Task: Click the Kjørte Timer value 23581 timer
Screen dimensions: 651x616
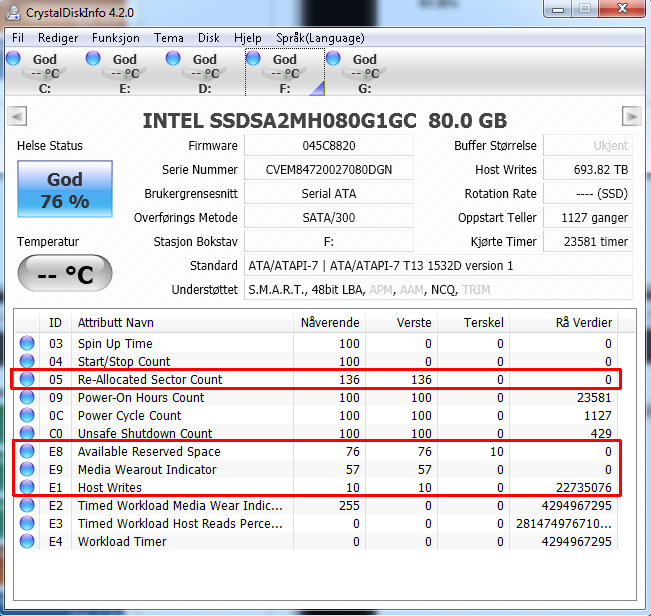Action: point(588,242)
